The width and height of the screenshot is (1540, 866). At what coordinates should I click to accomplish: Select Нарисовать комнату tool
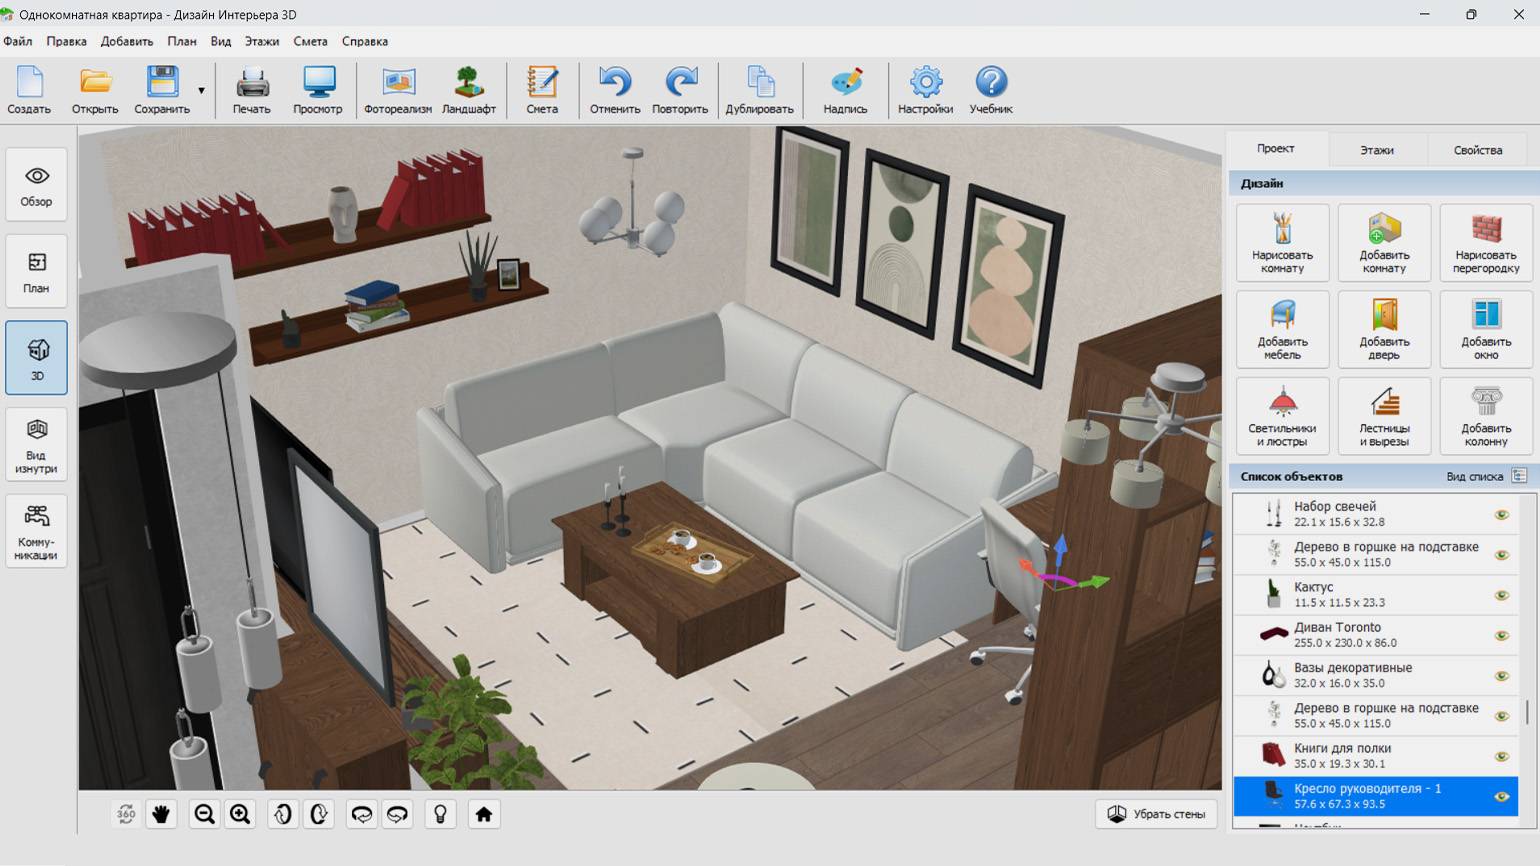1282,242
